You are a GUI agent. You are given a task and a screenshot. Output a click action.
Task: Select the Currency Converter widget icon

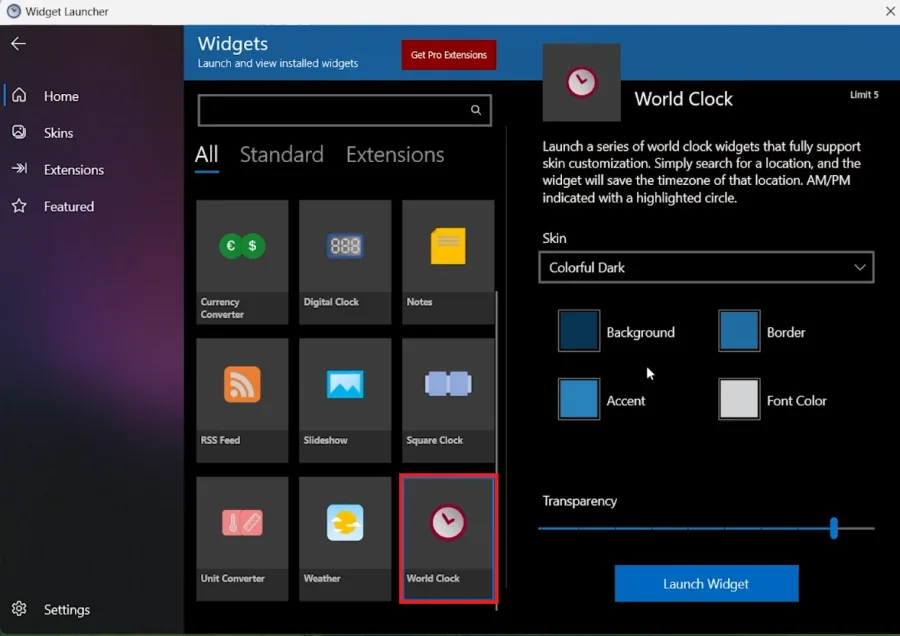tap(242, 246)
